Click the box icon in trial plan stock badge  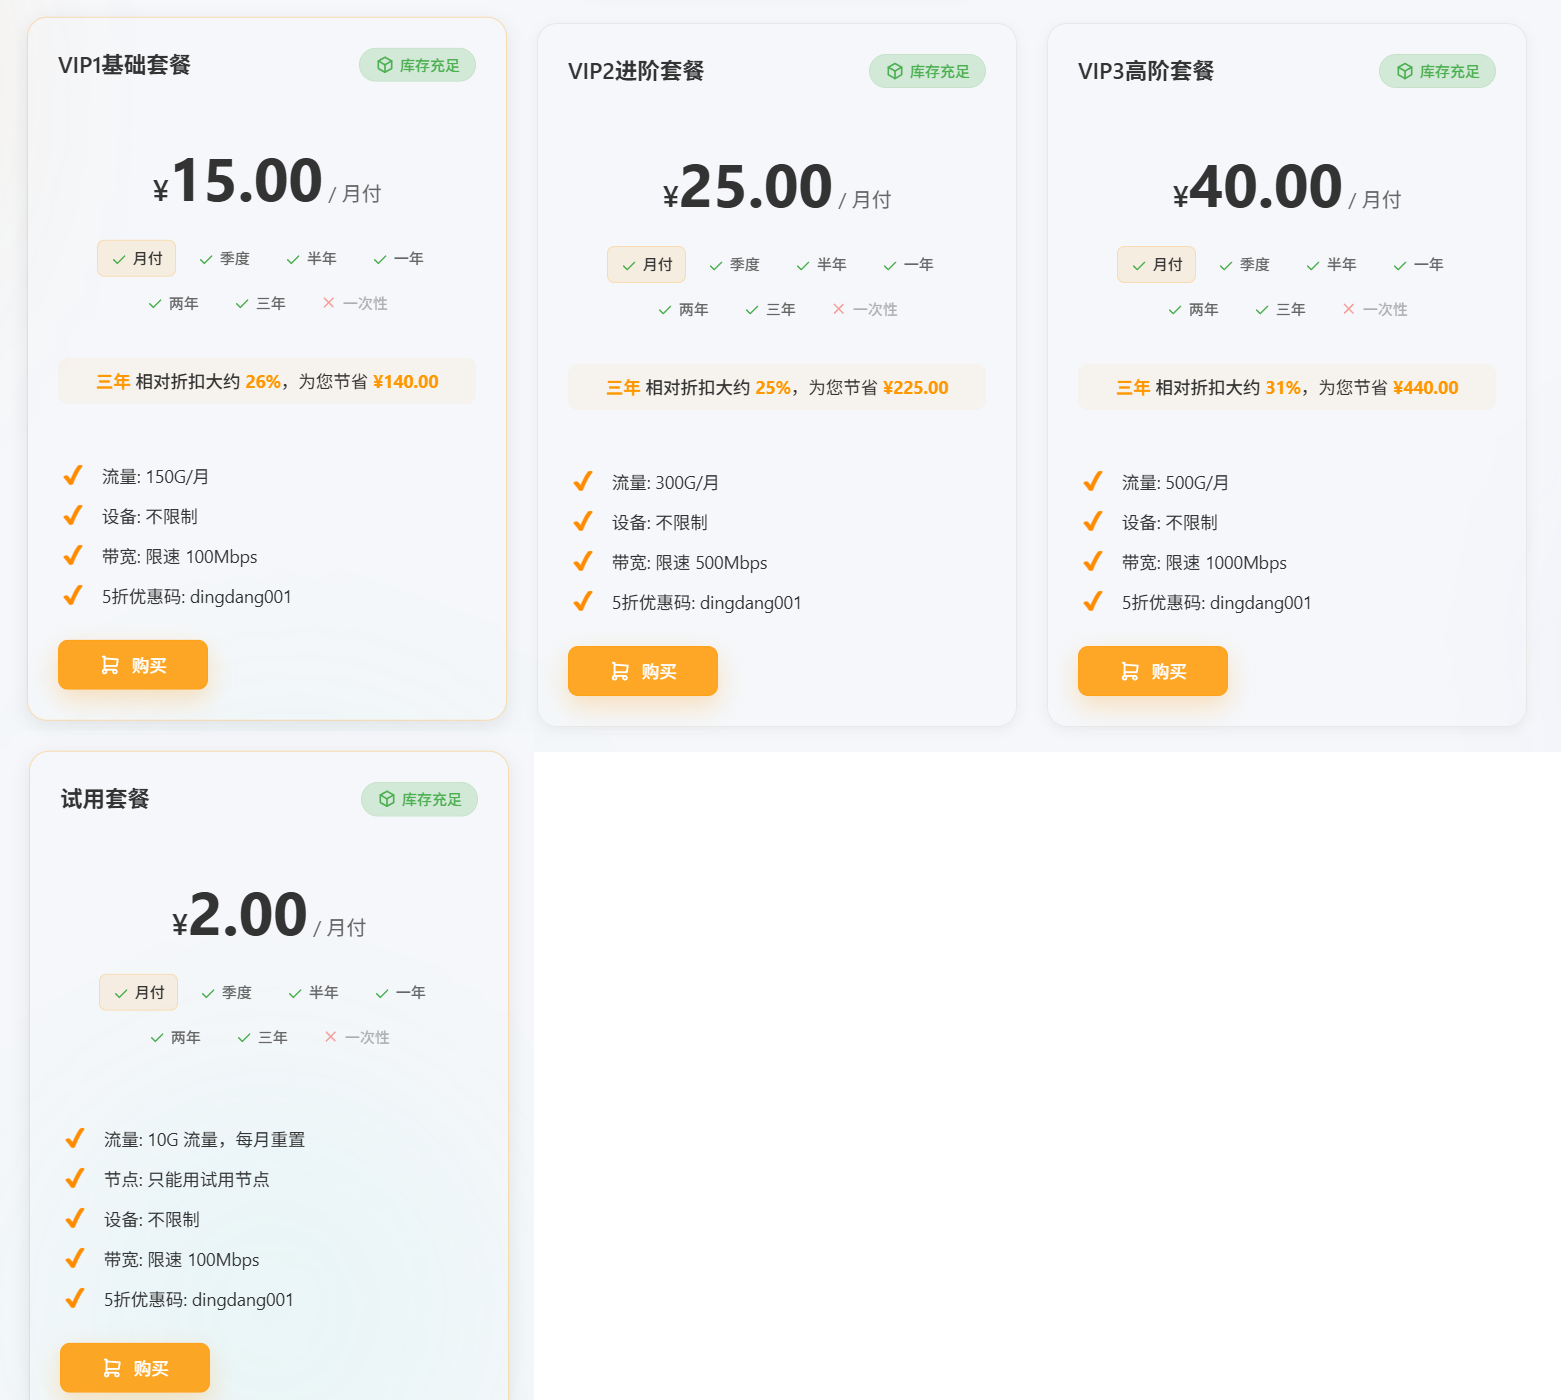(387, 800)
